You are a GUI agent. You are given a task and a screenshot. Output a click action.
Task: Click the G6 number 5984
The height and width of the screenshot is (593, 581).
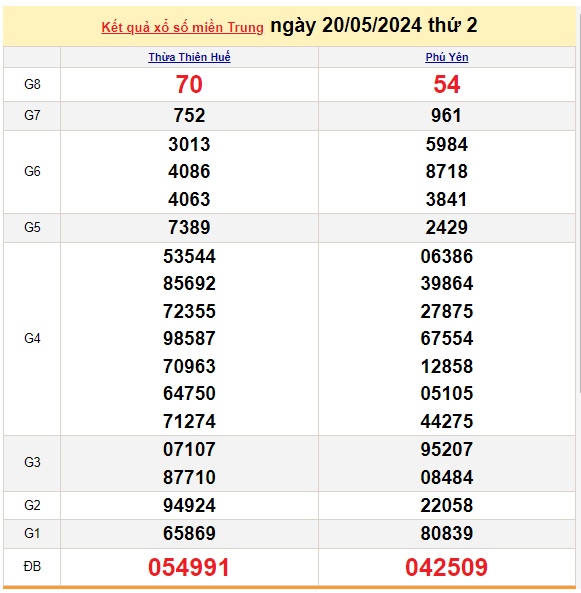(x=447, y=144)
